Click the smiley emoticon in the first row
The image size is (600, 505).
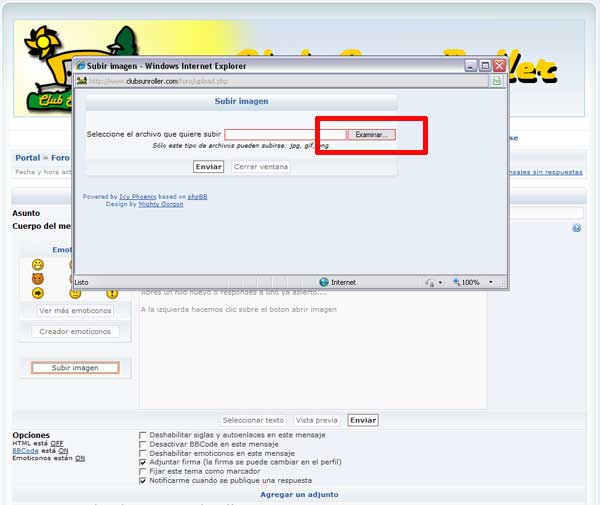38,265
